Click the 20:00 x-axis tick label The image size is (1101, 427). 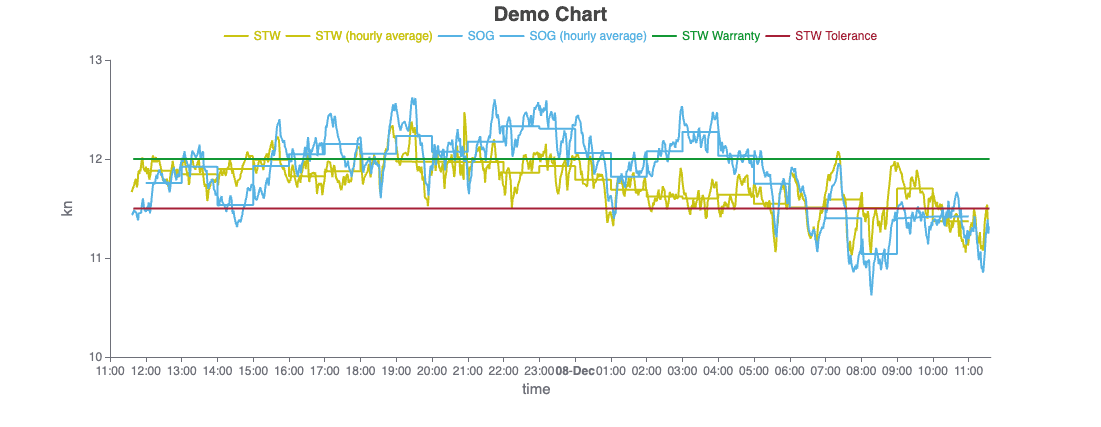433,369
